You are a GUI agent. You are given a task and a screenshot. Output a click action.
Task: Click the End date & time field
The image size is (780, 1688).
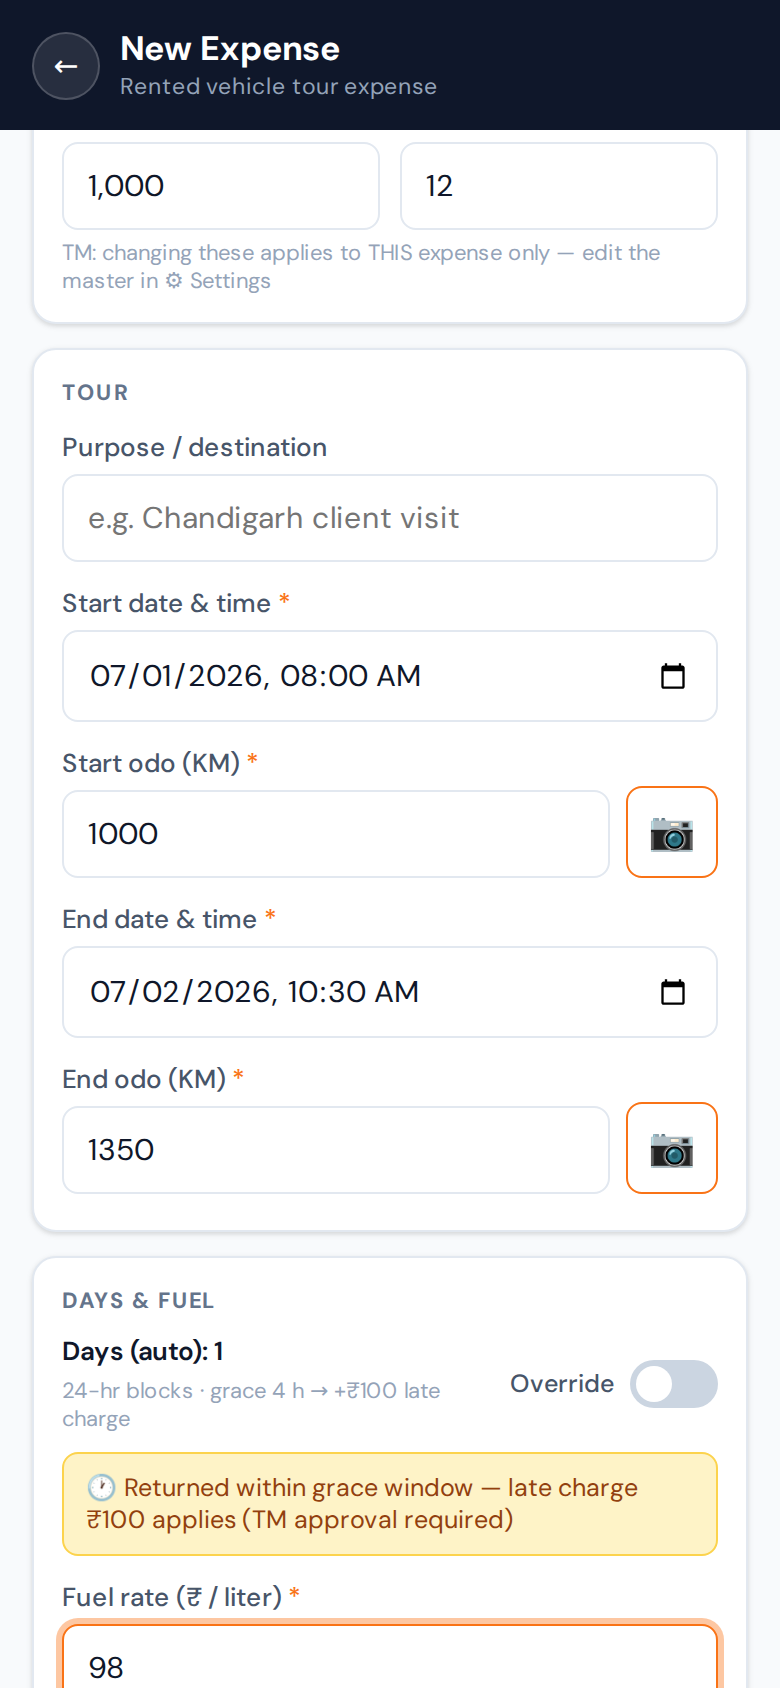click(390, 992)
